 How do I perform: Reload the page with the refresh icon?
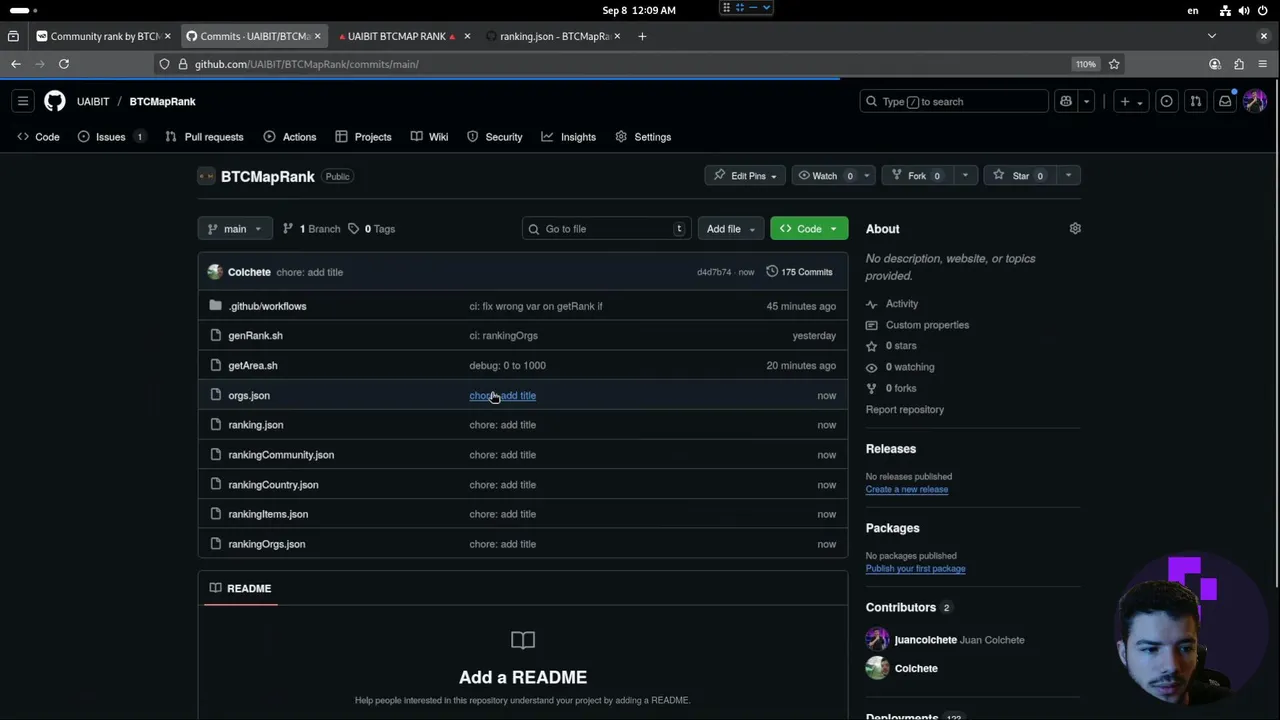(63, 64)
